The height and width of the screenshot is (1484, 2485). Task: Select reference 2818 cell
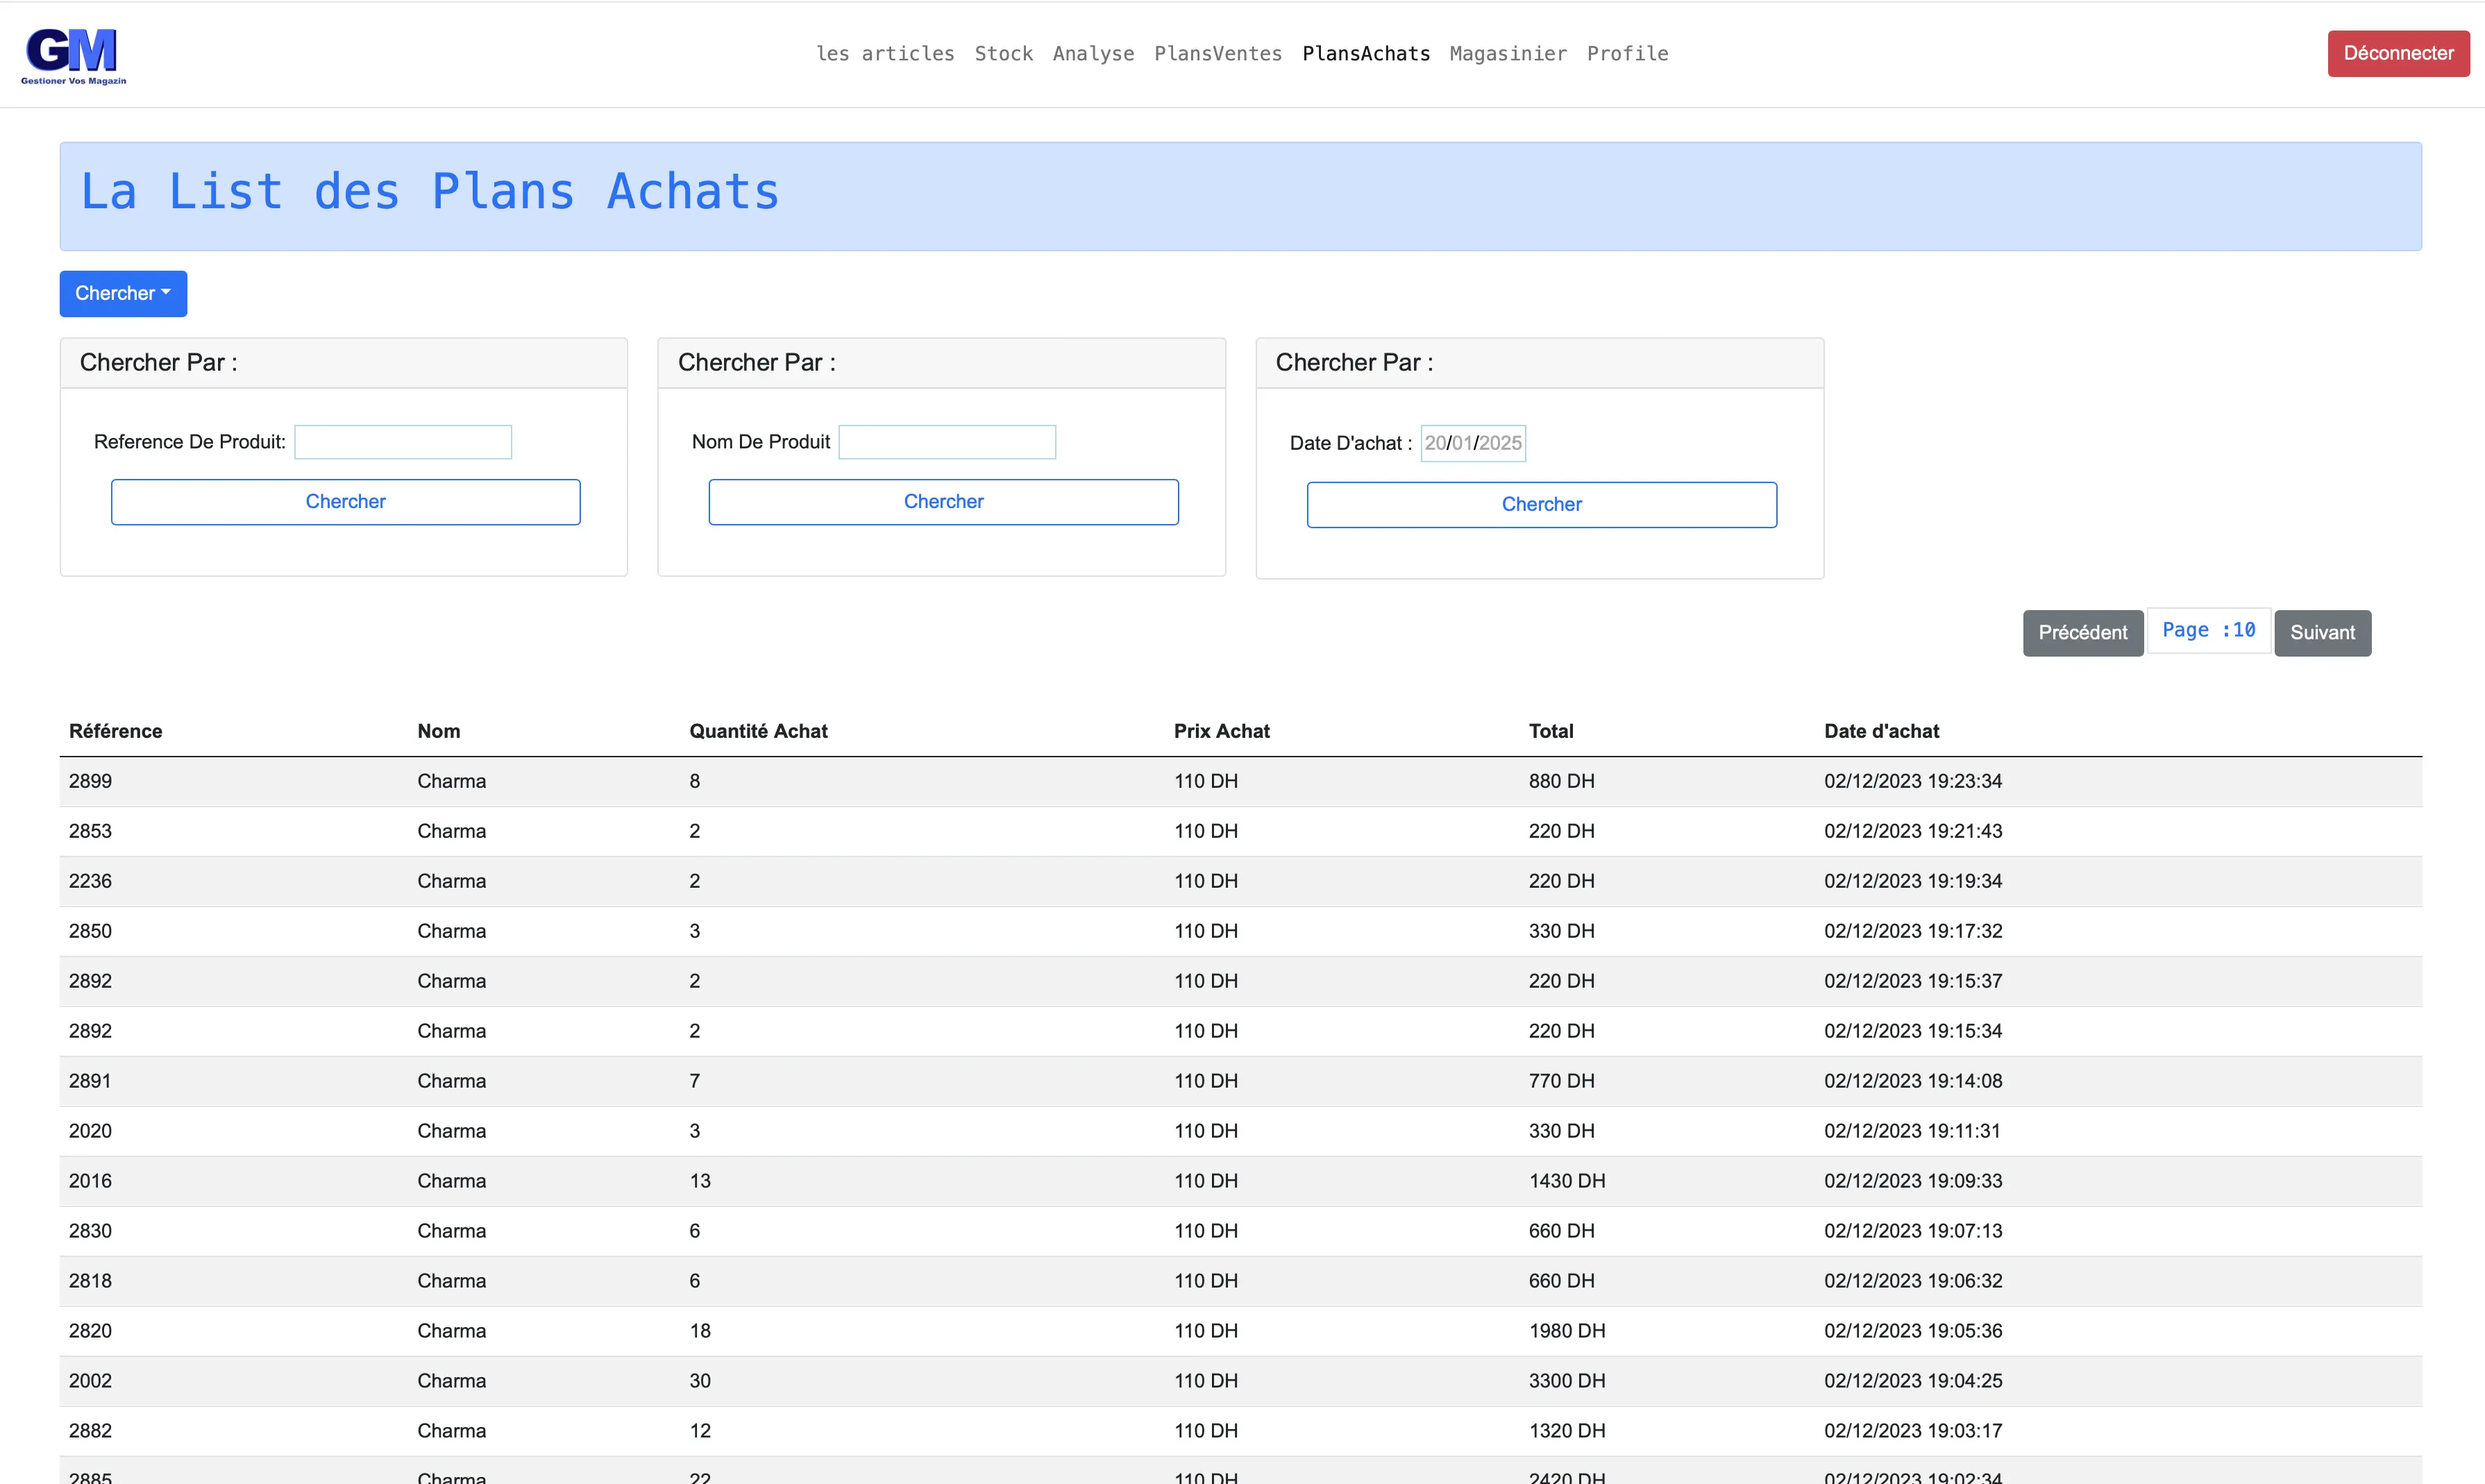coord(90,1281)
